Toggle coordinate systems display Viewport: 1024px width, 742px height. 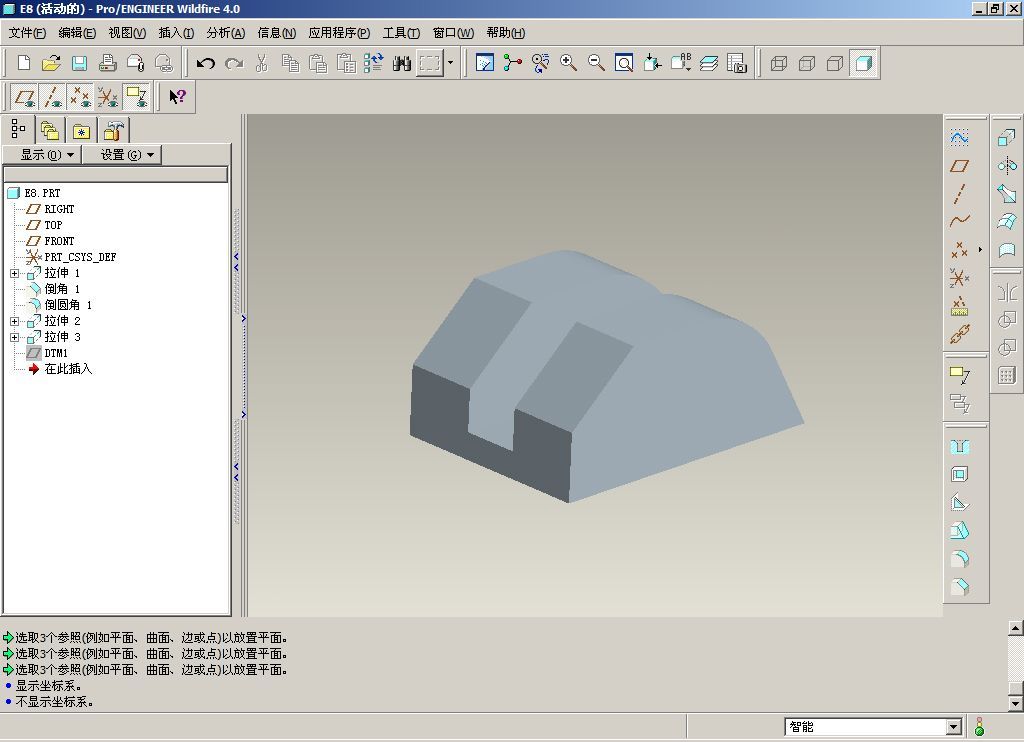pos(108,97)
